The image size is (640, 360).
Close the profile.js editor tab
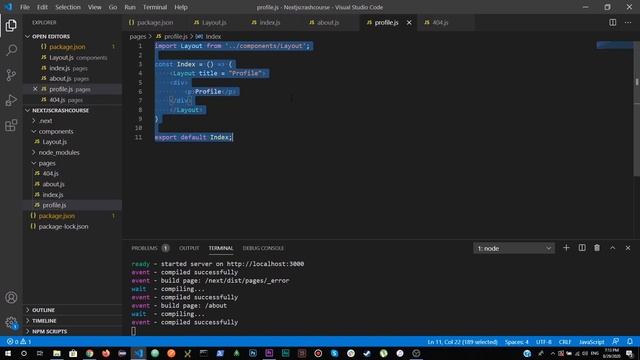(409, 22)
